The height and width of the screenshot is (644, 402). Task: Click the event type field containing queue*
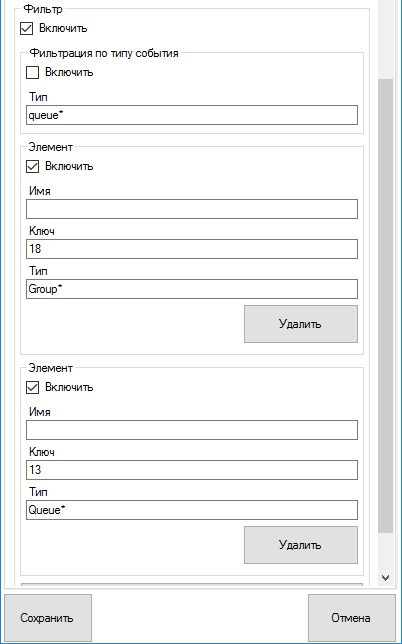(x=192, y=115)
